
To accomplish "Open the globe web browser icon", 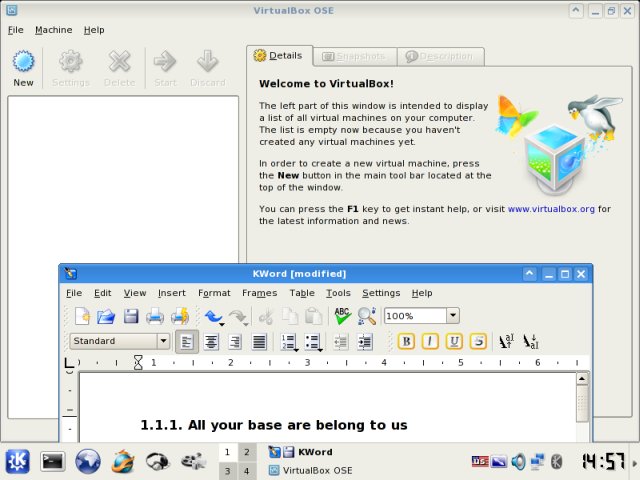I will (88, 462).
